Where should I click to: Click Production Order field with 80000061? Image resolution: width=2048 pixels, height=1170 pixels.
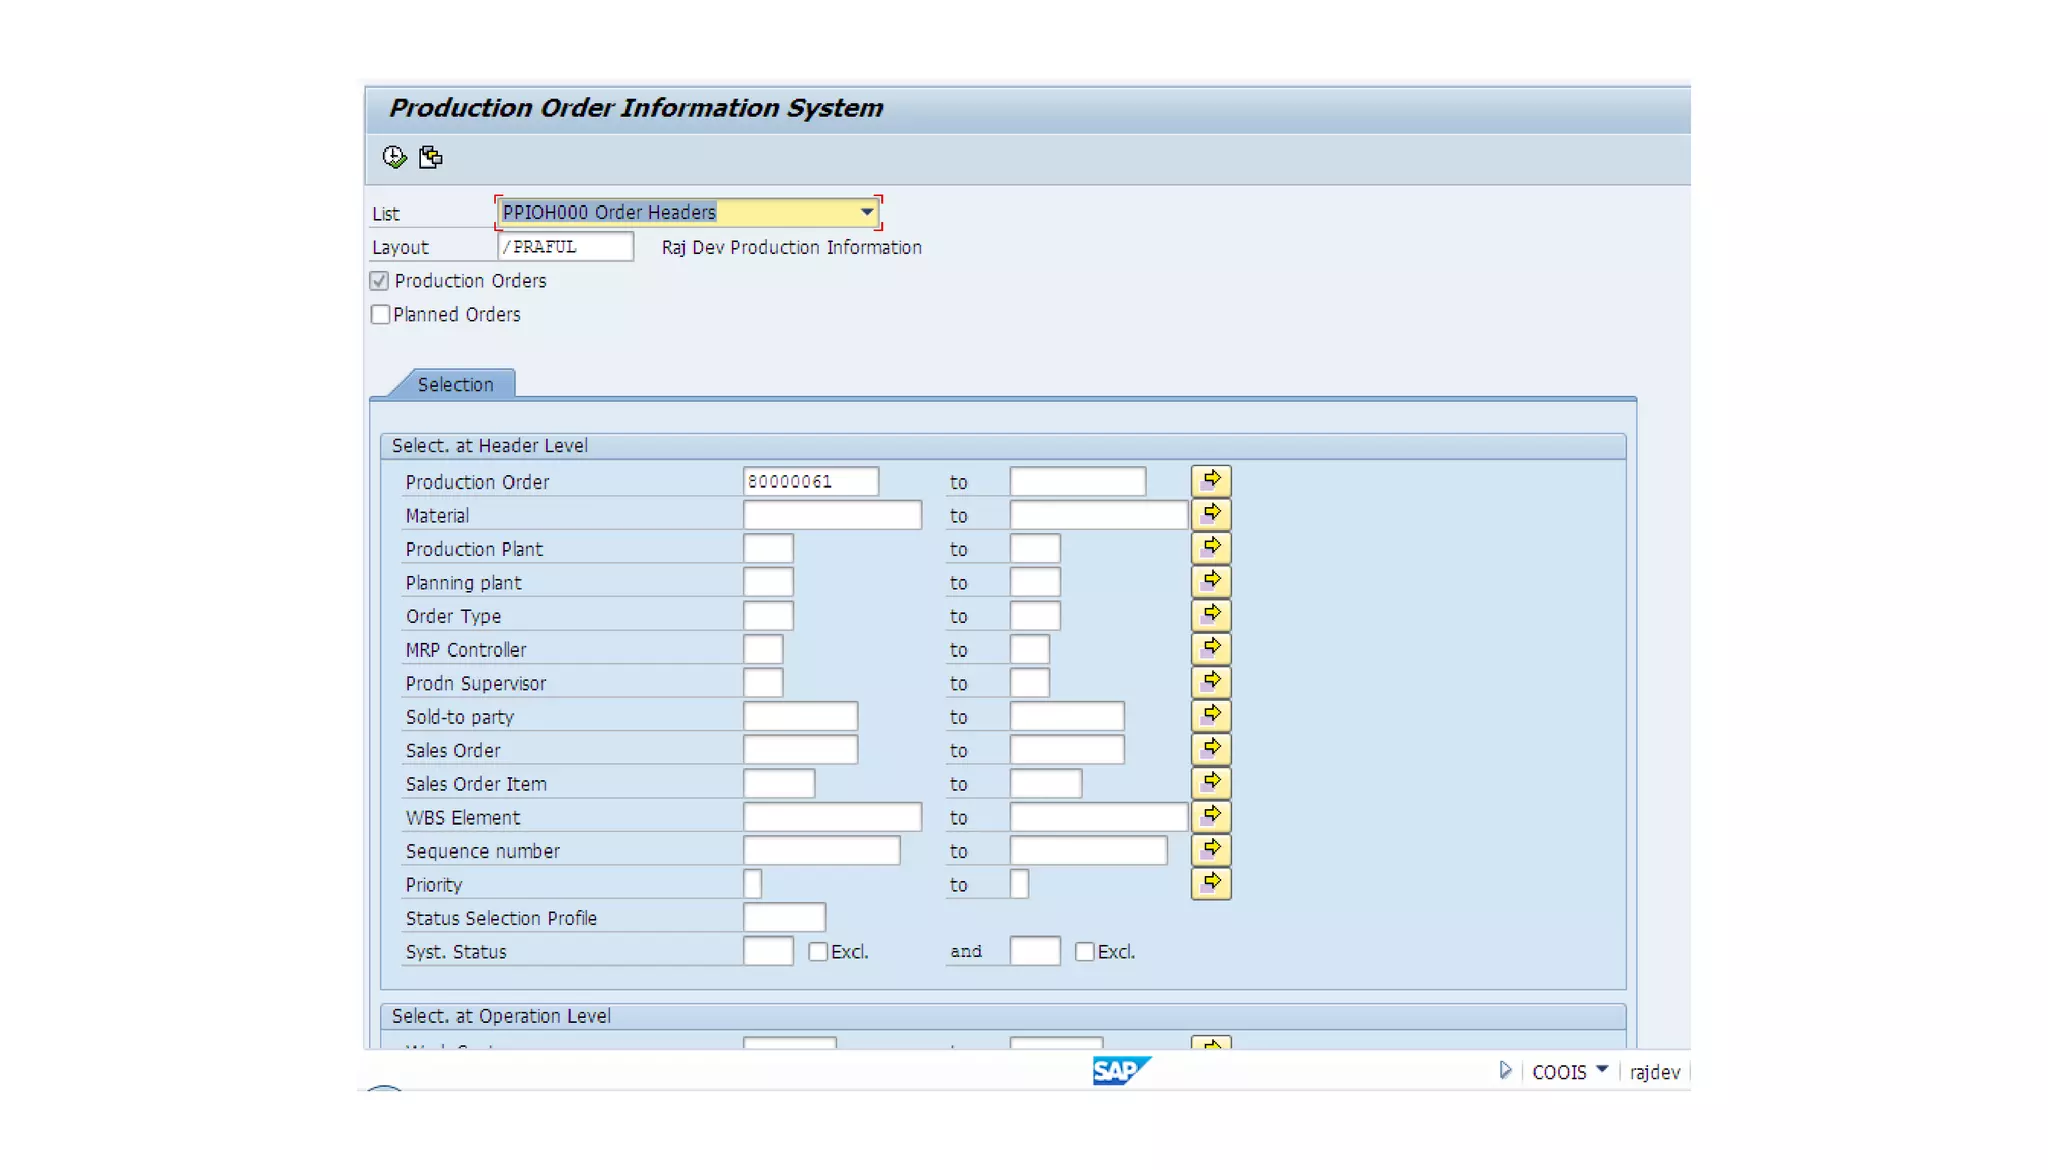(x=810, y=482)
